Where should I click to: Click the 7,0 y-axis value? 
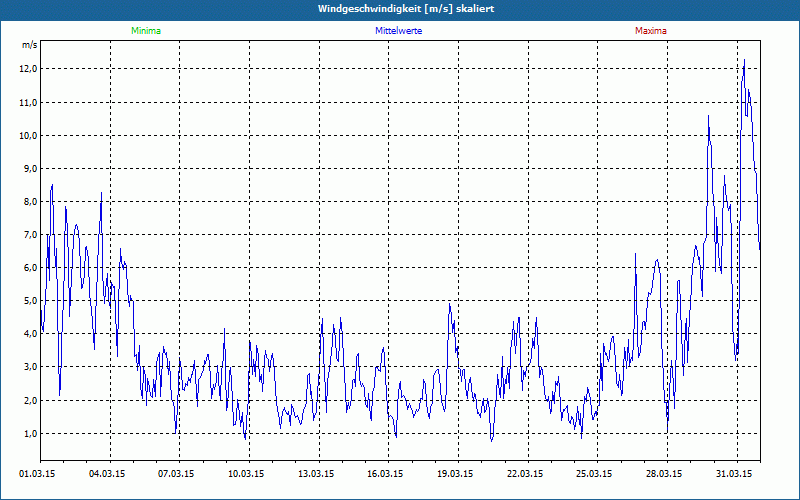pyautogui.click(x=31, y=235)
